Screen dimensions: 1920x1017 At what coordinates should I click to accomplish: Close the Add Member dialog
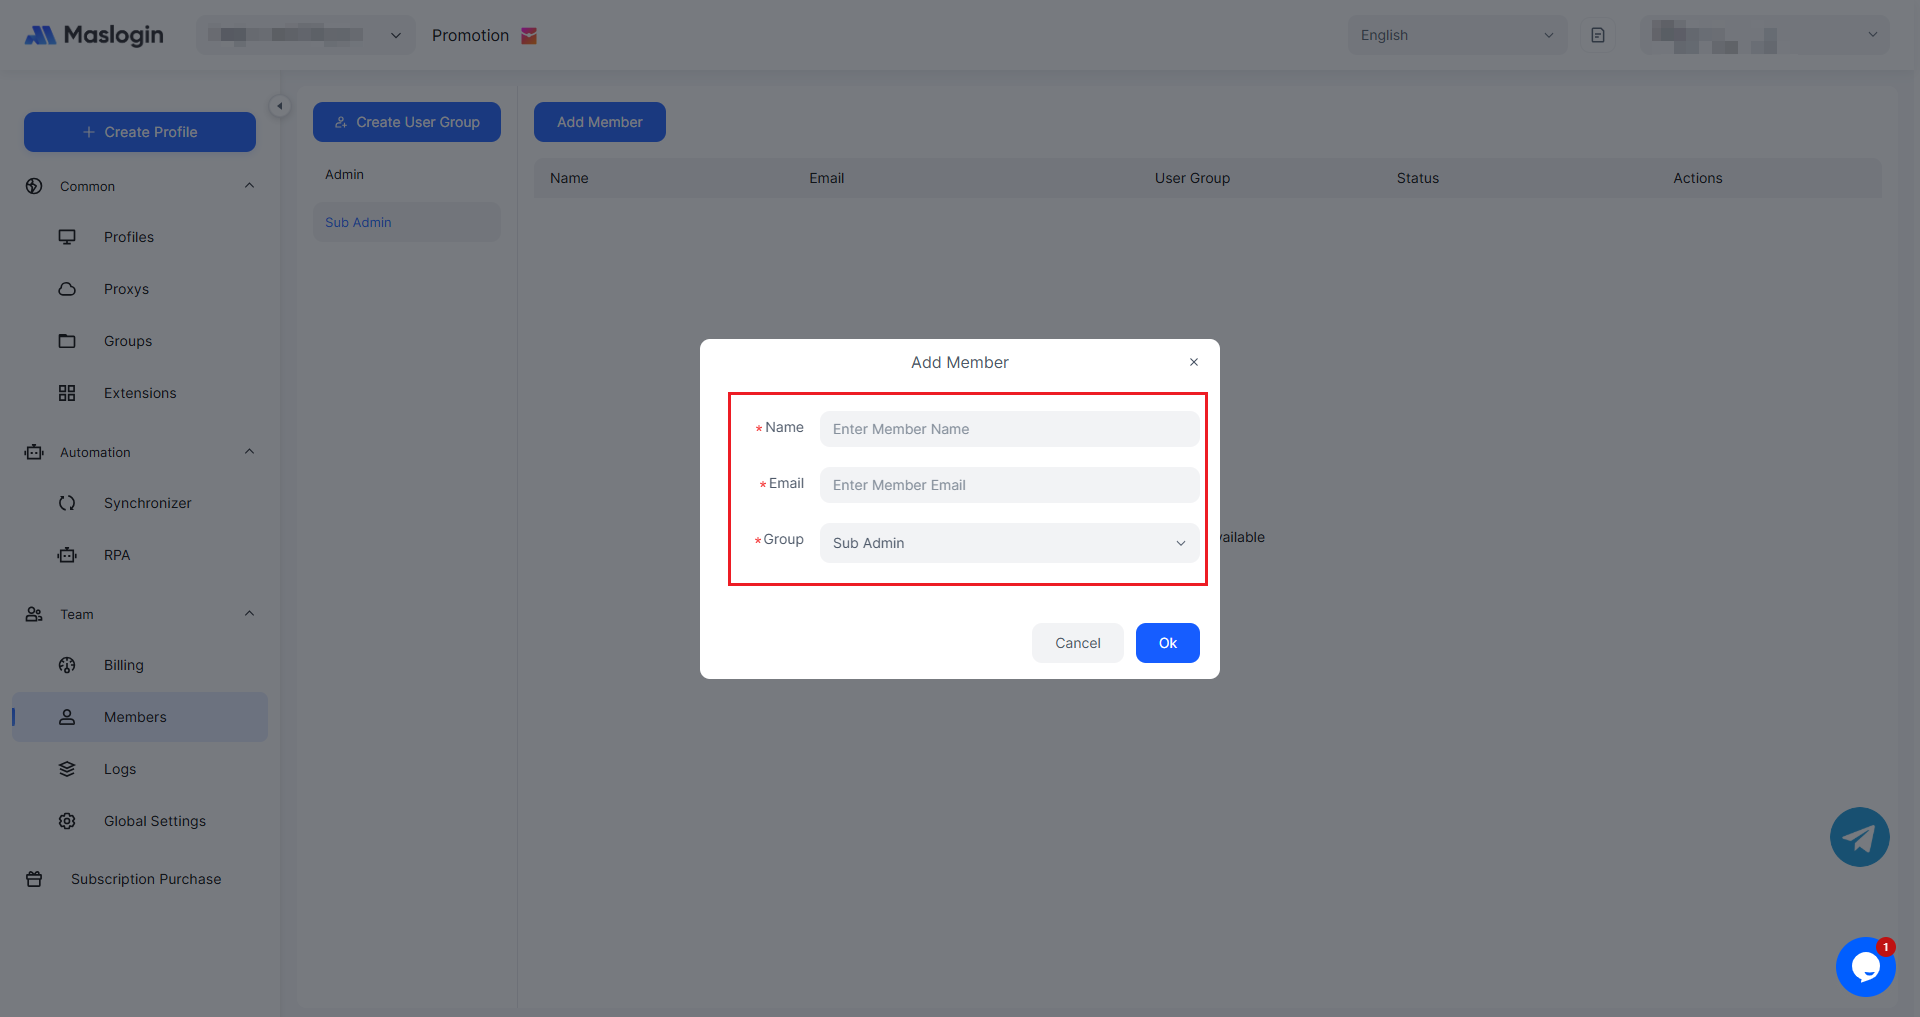[x=1193, y=362]
